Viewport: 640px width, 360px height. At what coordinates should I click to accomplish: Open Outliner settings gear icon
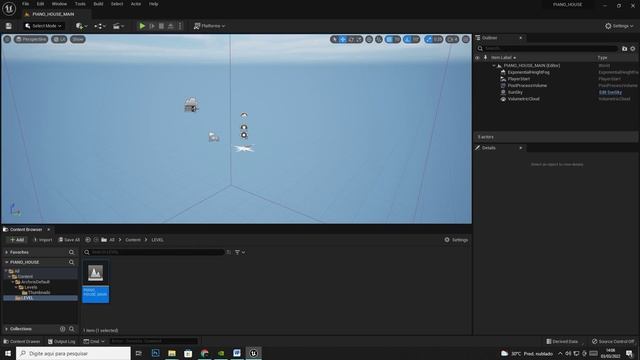coord(633,49)
